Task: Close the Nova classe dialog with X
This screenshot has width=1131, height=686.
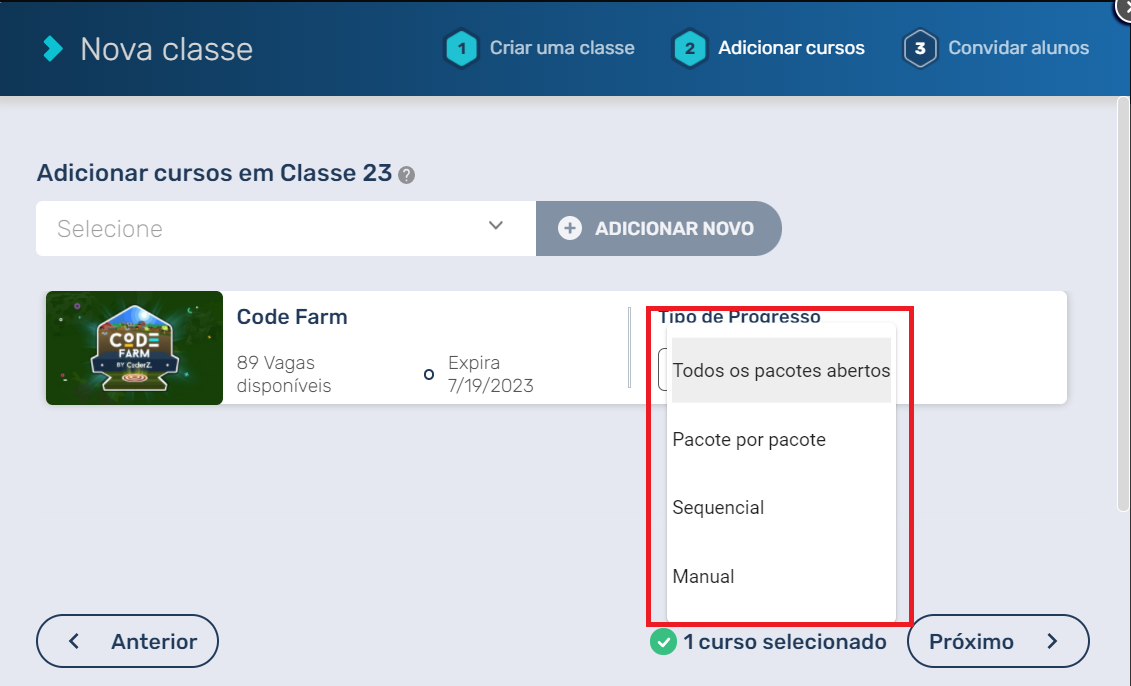Action: [1124, 8]
